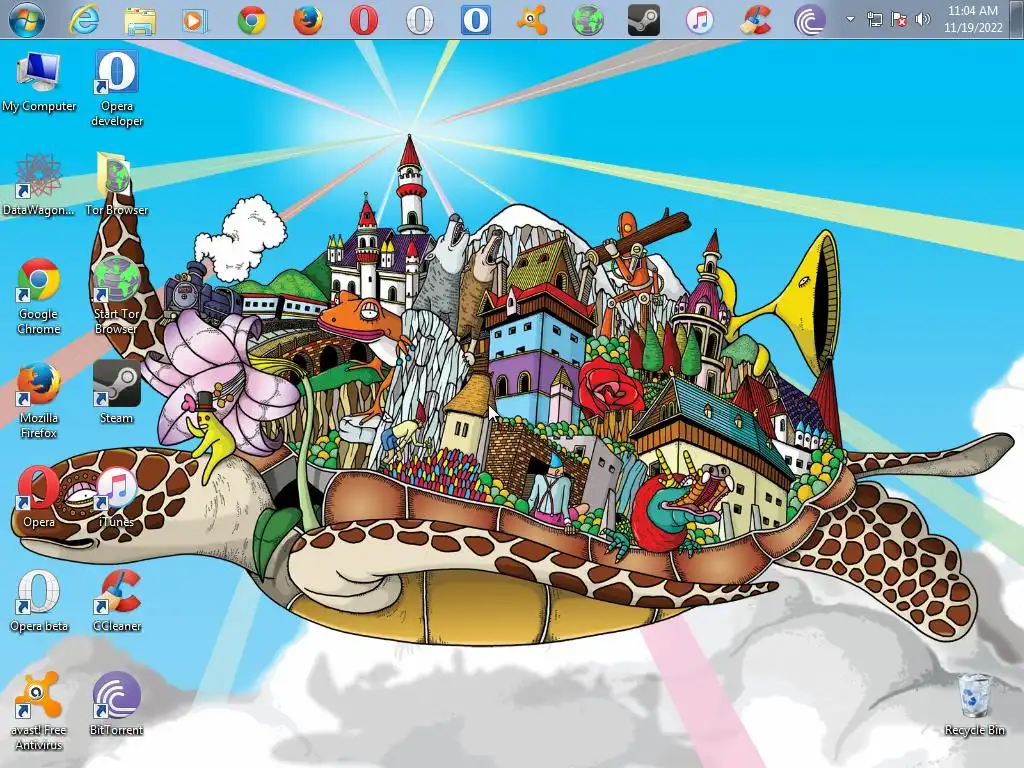
Task: Click the silver Opera beta taskbar icon
Action: tap(420, 20)
